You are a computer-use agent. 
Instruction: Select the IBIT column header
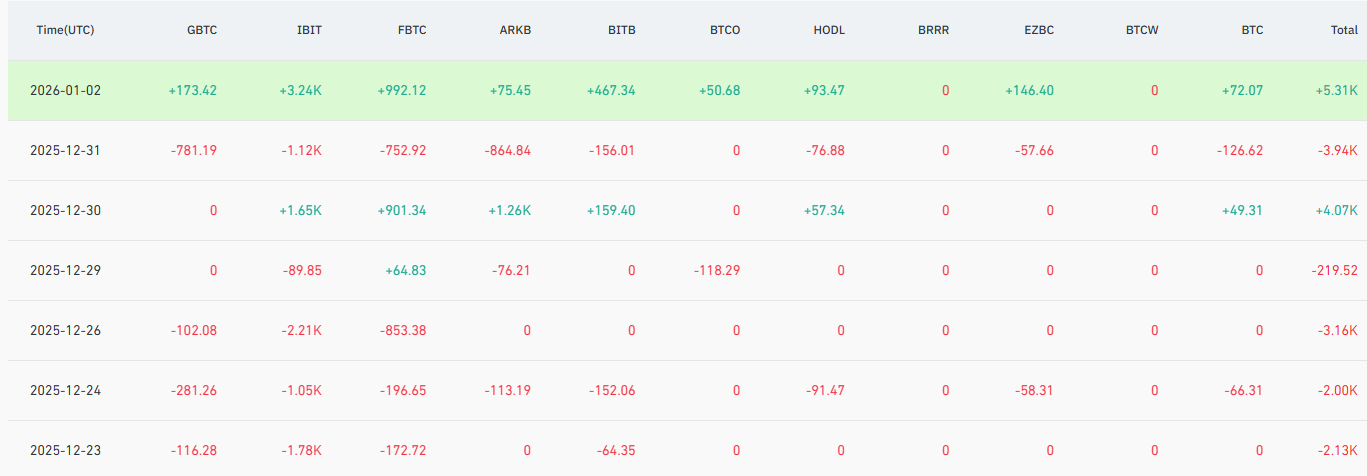309,30
